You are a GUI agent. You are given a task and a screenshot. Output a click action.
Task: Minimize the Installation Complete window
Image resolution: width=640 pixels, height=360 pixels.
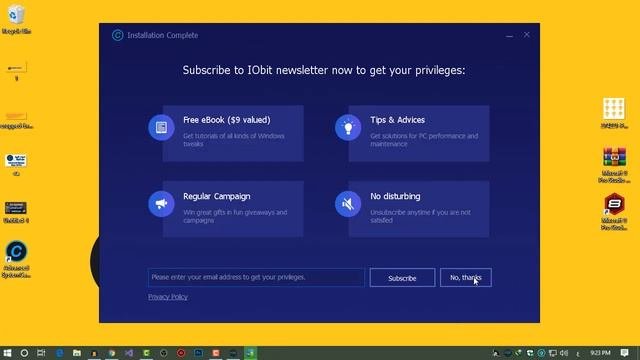(509, 36)
